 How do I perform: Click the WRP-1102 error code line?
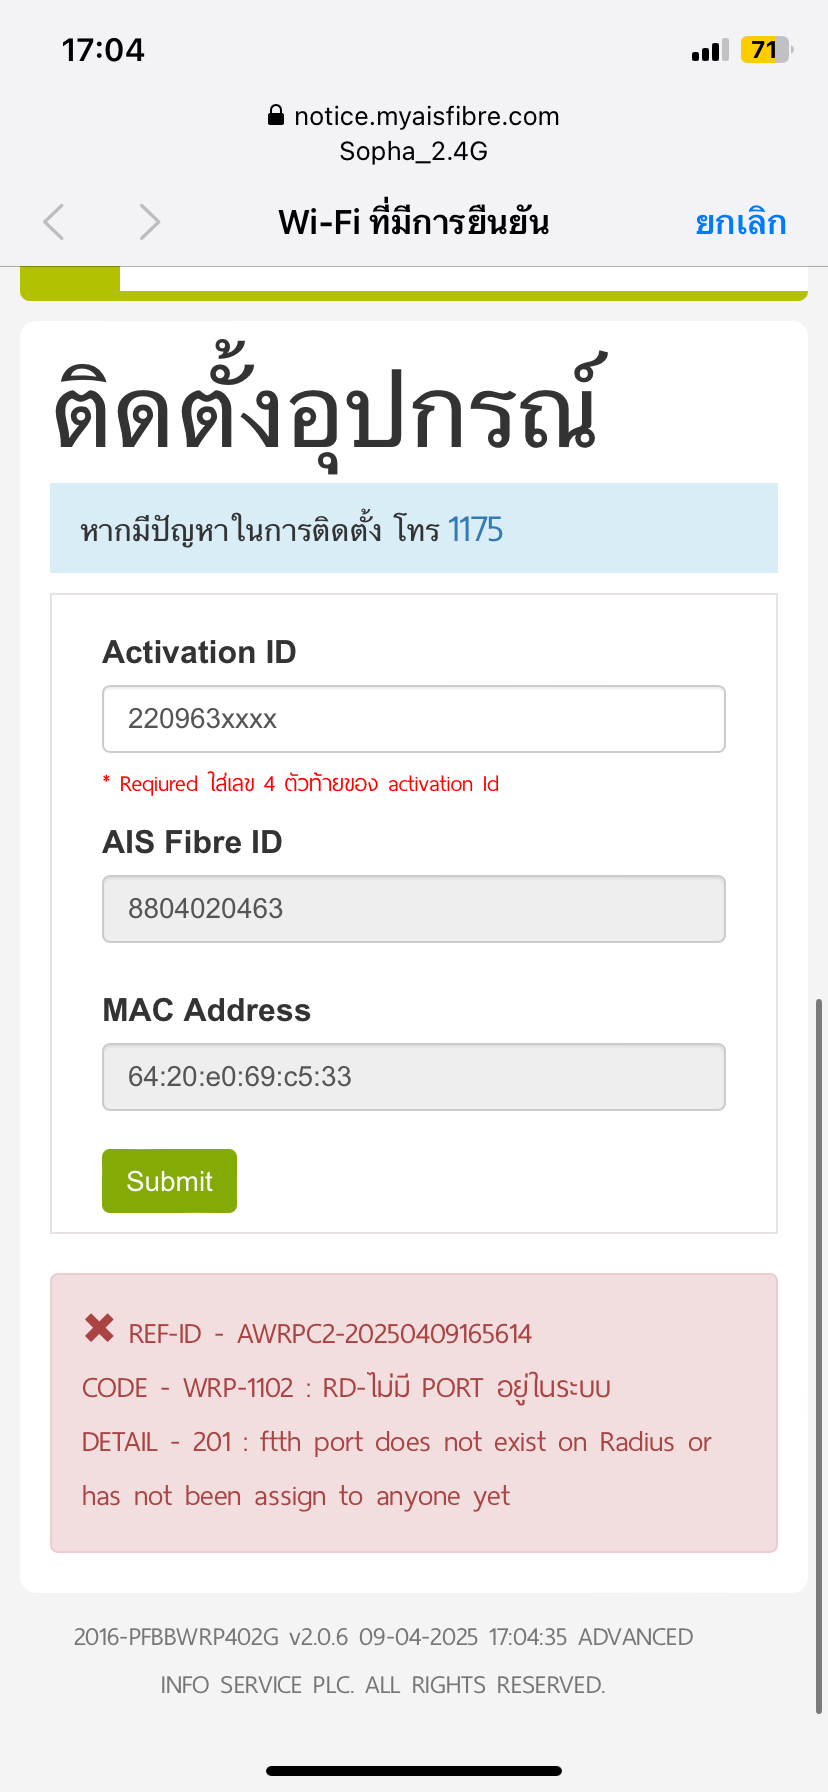click(346, 1388)
